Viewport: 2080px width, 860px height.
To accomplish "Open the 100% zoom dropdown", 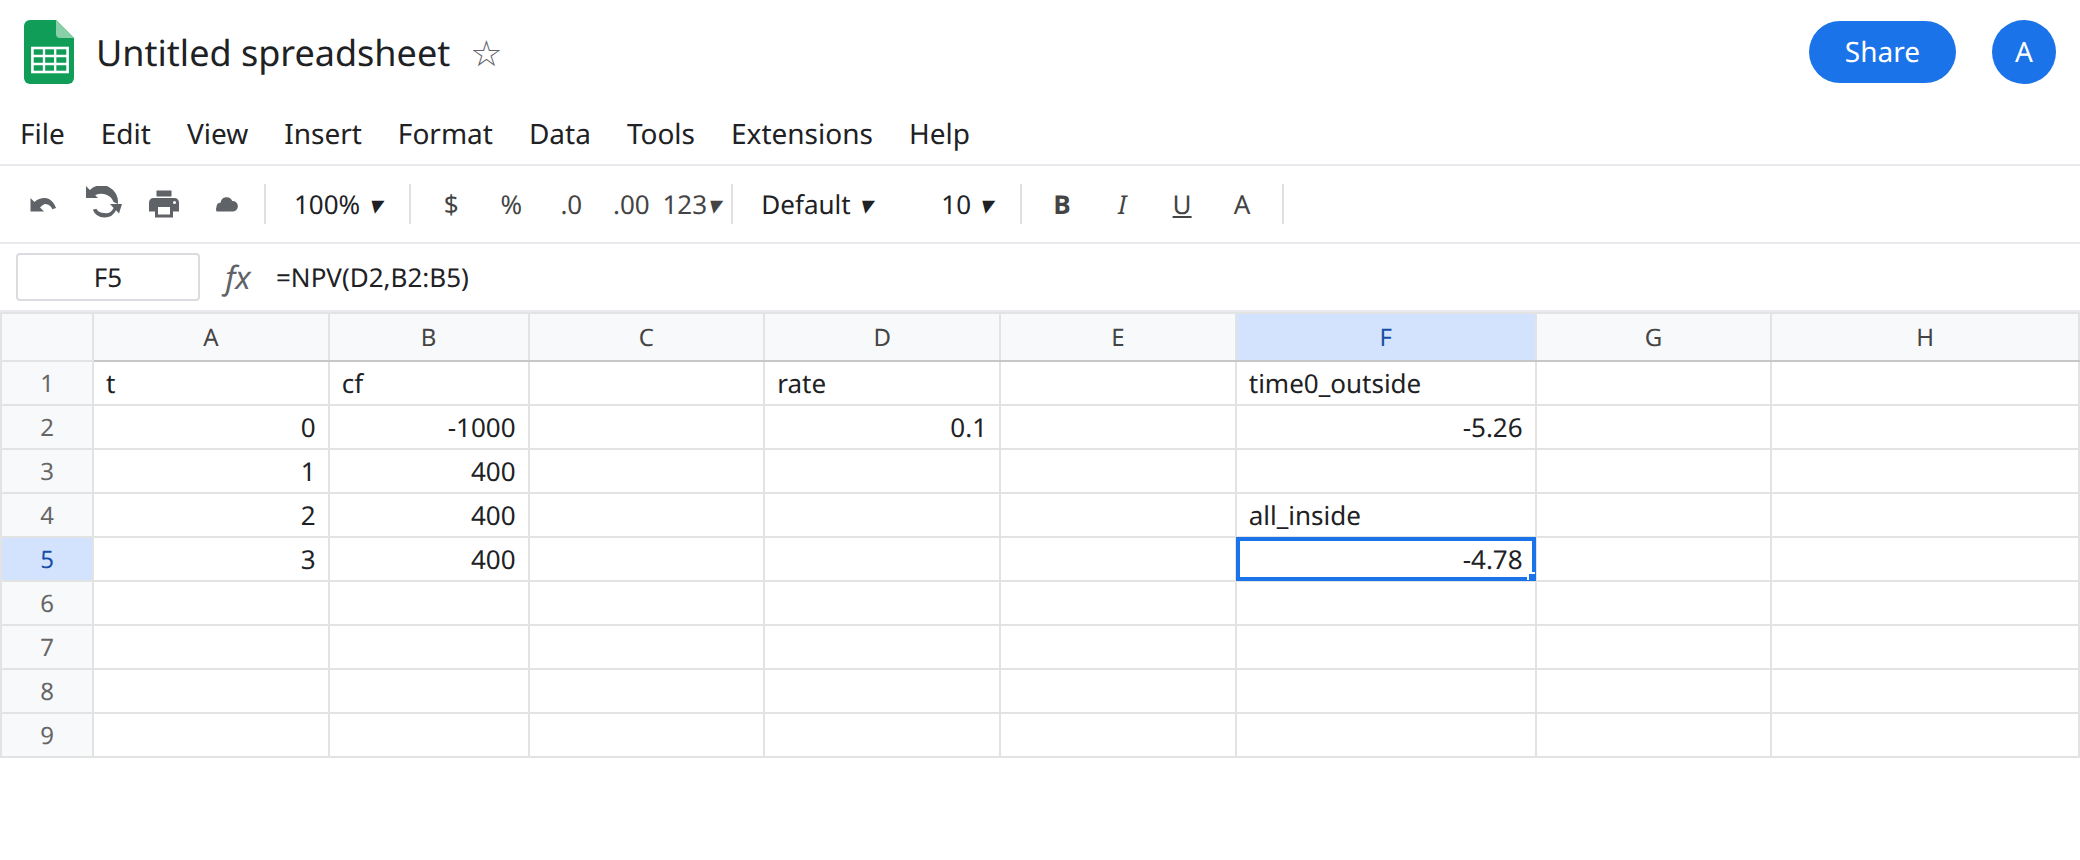I will click(x=339, y=205).
